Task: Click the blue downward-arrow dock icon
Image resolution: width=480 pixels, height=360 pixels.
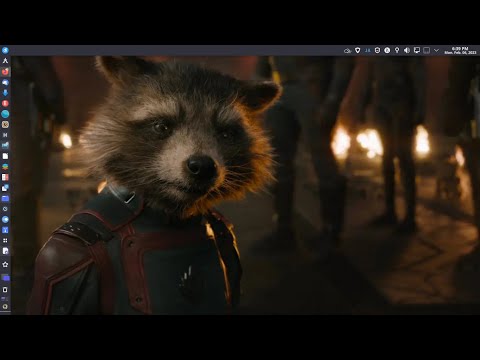Action: [x=5, y=93]
